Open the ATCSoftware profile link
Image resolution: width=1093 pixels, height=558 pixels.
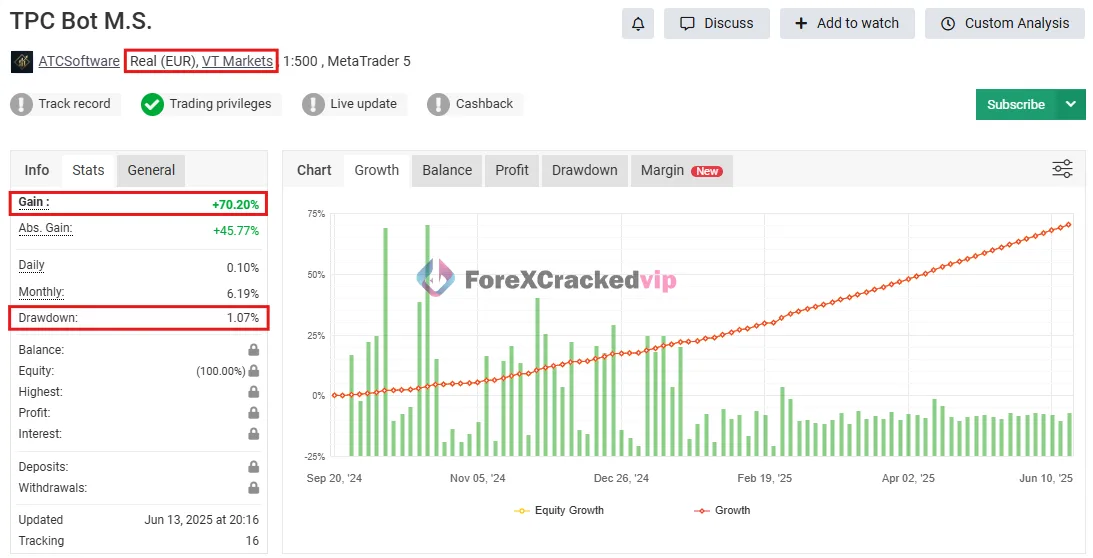(79, 61)
